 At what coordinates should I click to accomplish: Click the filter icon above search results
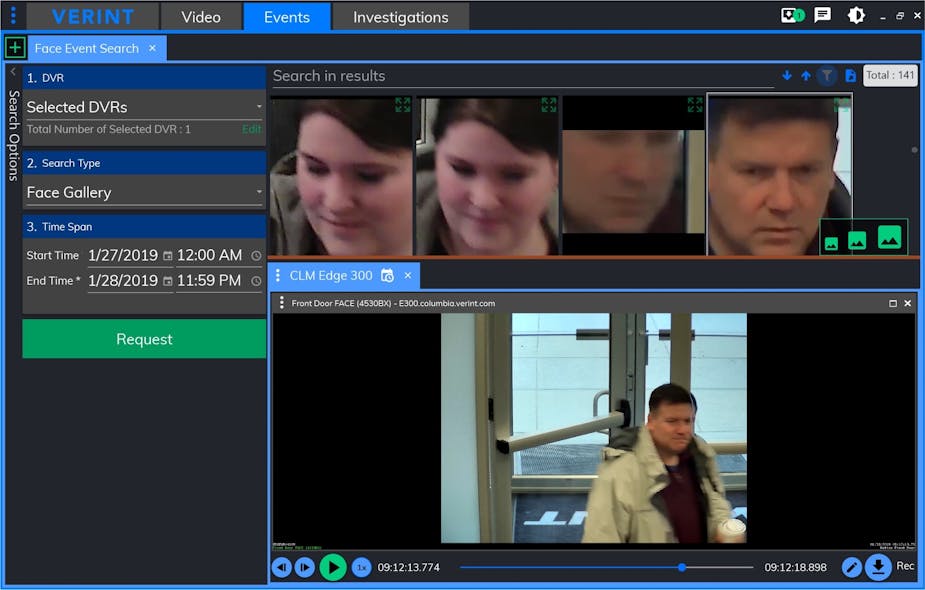[x=827, y=75]
